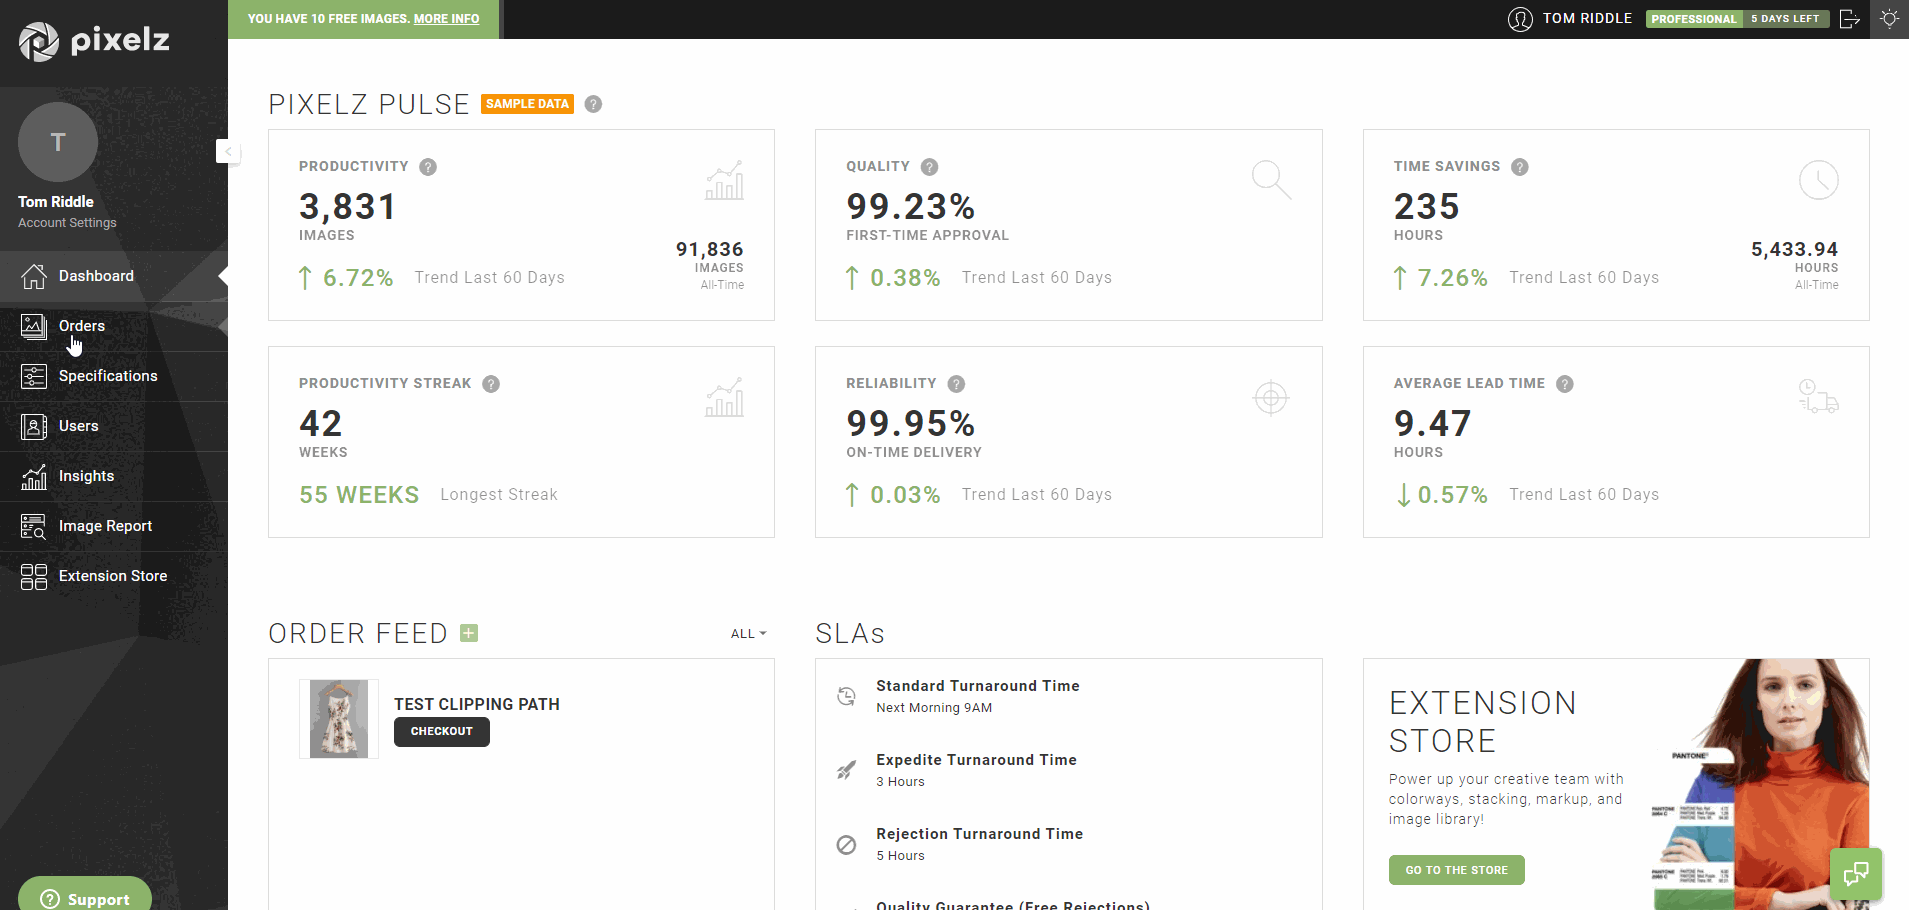Open the Productivity help icon
Image resolution: width=1909 pixels, height=910 pixels.
[x=428, y=167]
